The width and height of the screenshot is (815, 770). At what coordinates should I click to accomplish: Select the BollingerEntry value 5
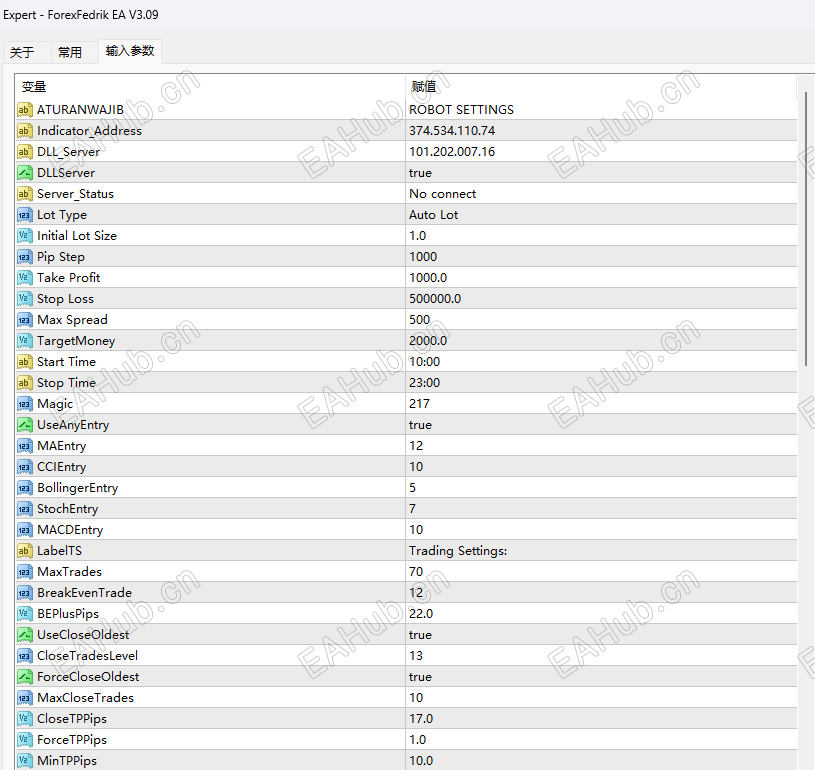(601, 488)
